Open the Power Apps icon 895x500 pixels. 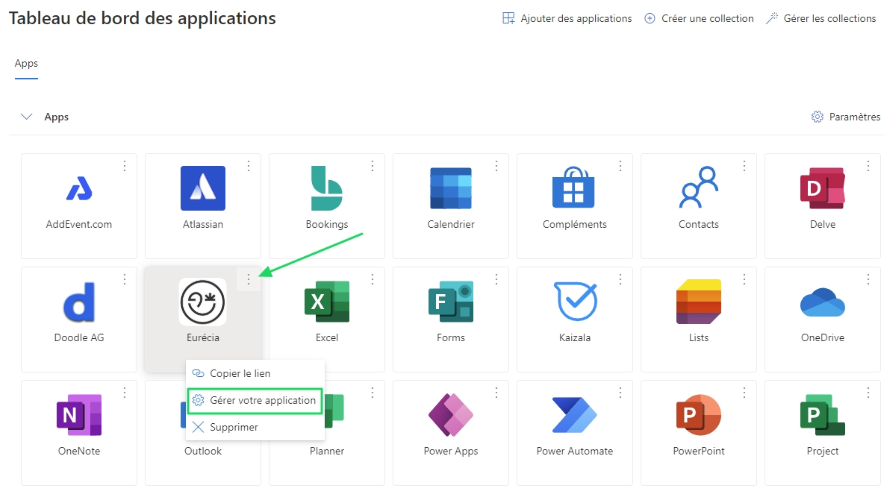click(451, 415)
